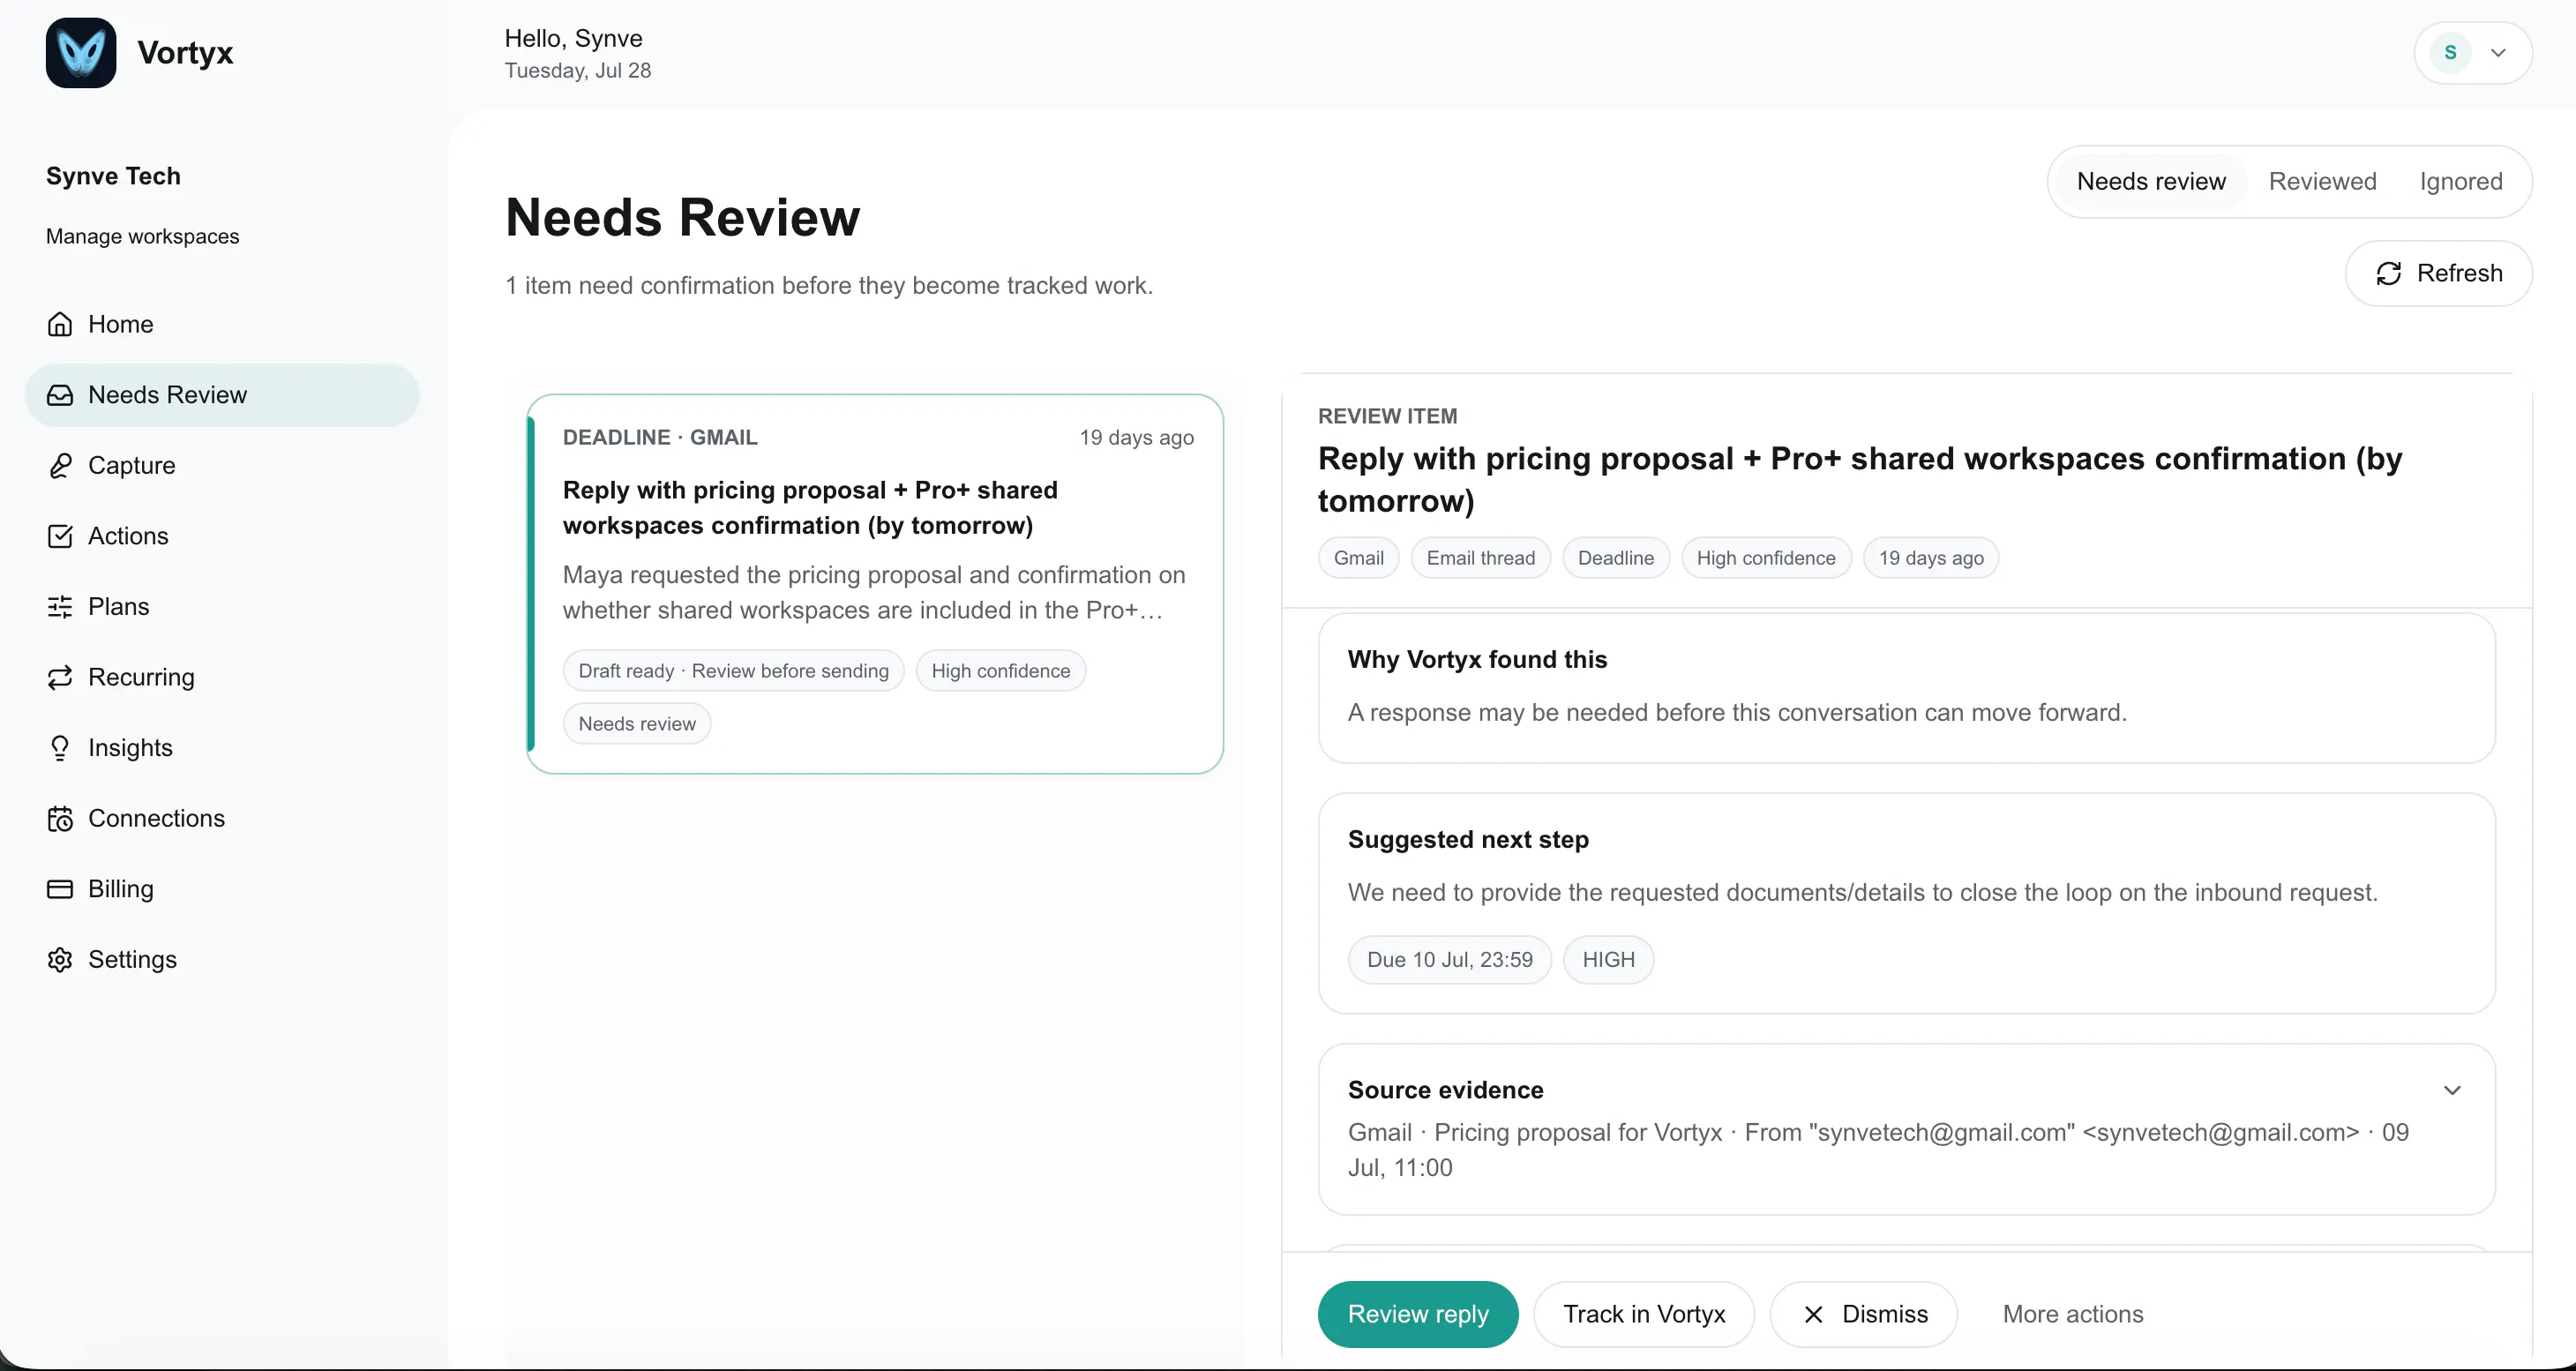Click the DEADLINE · GMAIL card label
2576x1371 pixels.
tap(660, 437)
